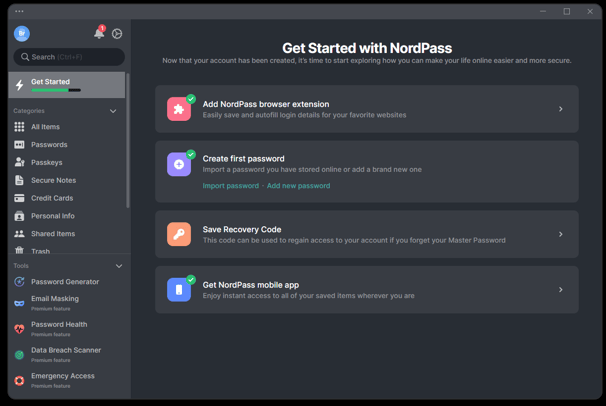Click the Search field
The image size is (606, 406).
tap(69, 57)
